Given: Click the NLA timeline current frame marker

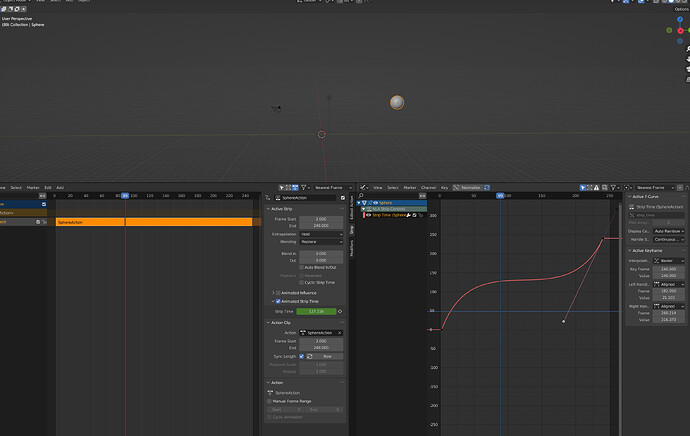Looking at the screenshot, I should (125, 195).
